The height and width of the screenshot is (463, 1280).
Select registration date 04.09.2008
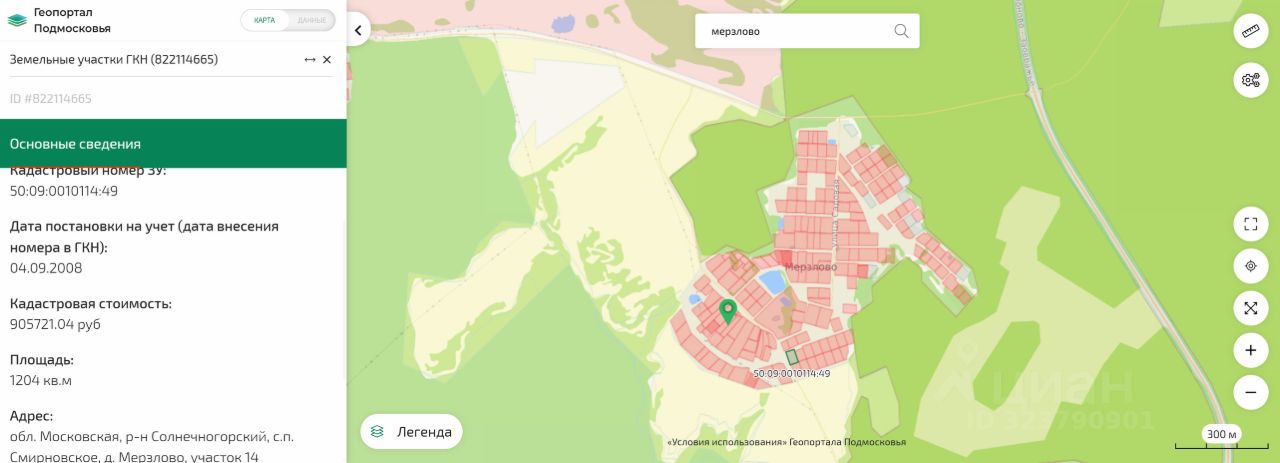click(46, 268)
